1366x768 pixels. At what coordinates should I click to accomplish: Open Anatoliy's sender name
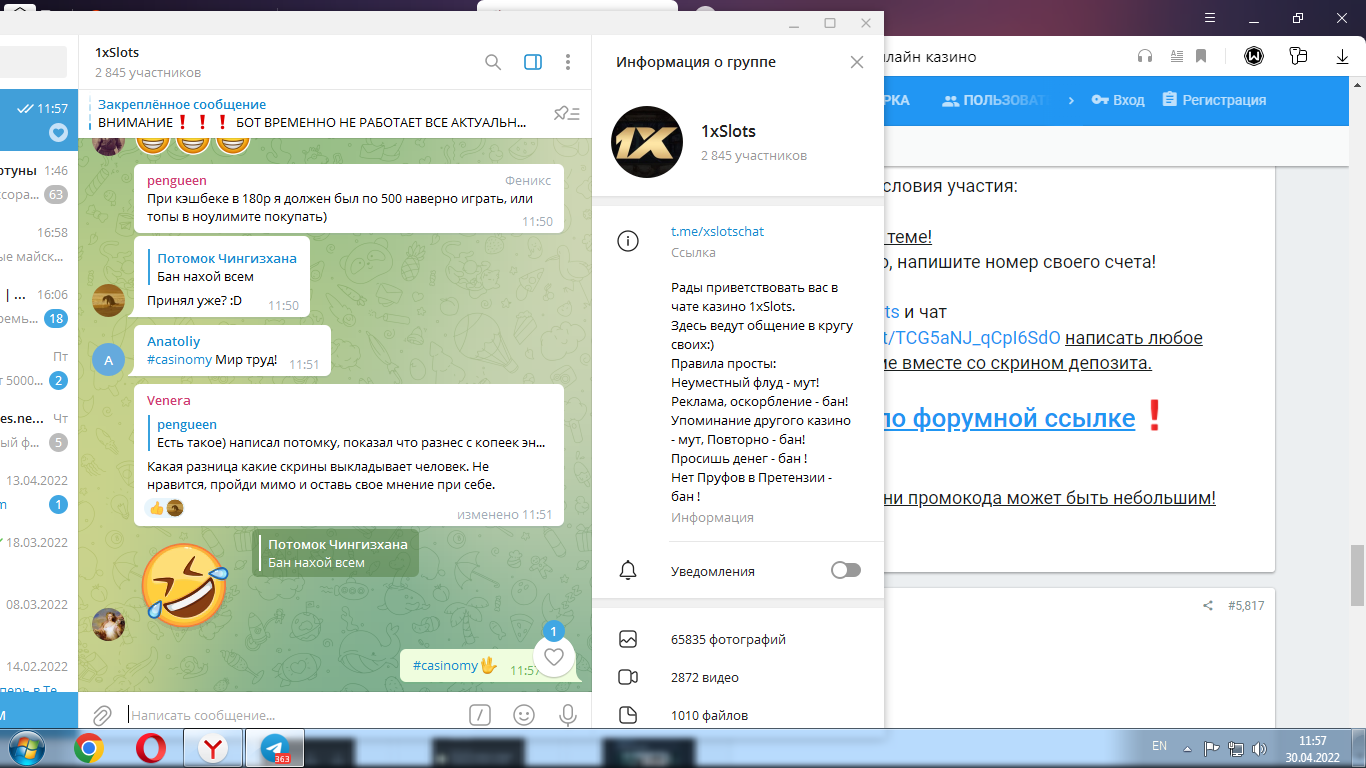coord(174,341)
